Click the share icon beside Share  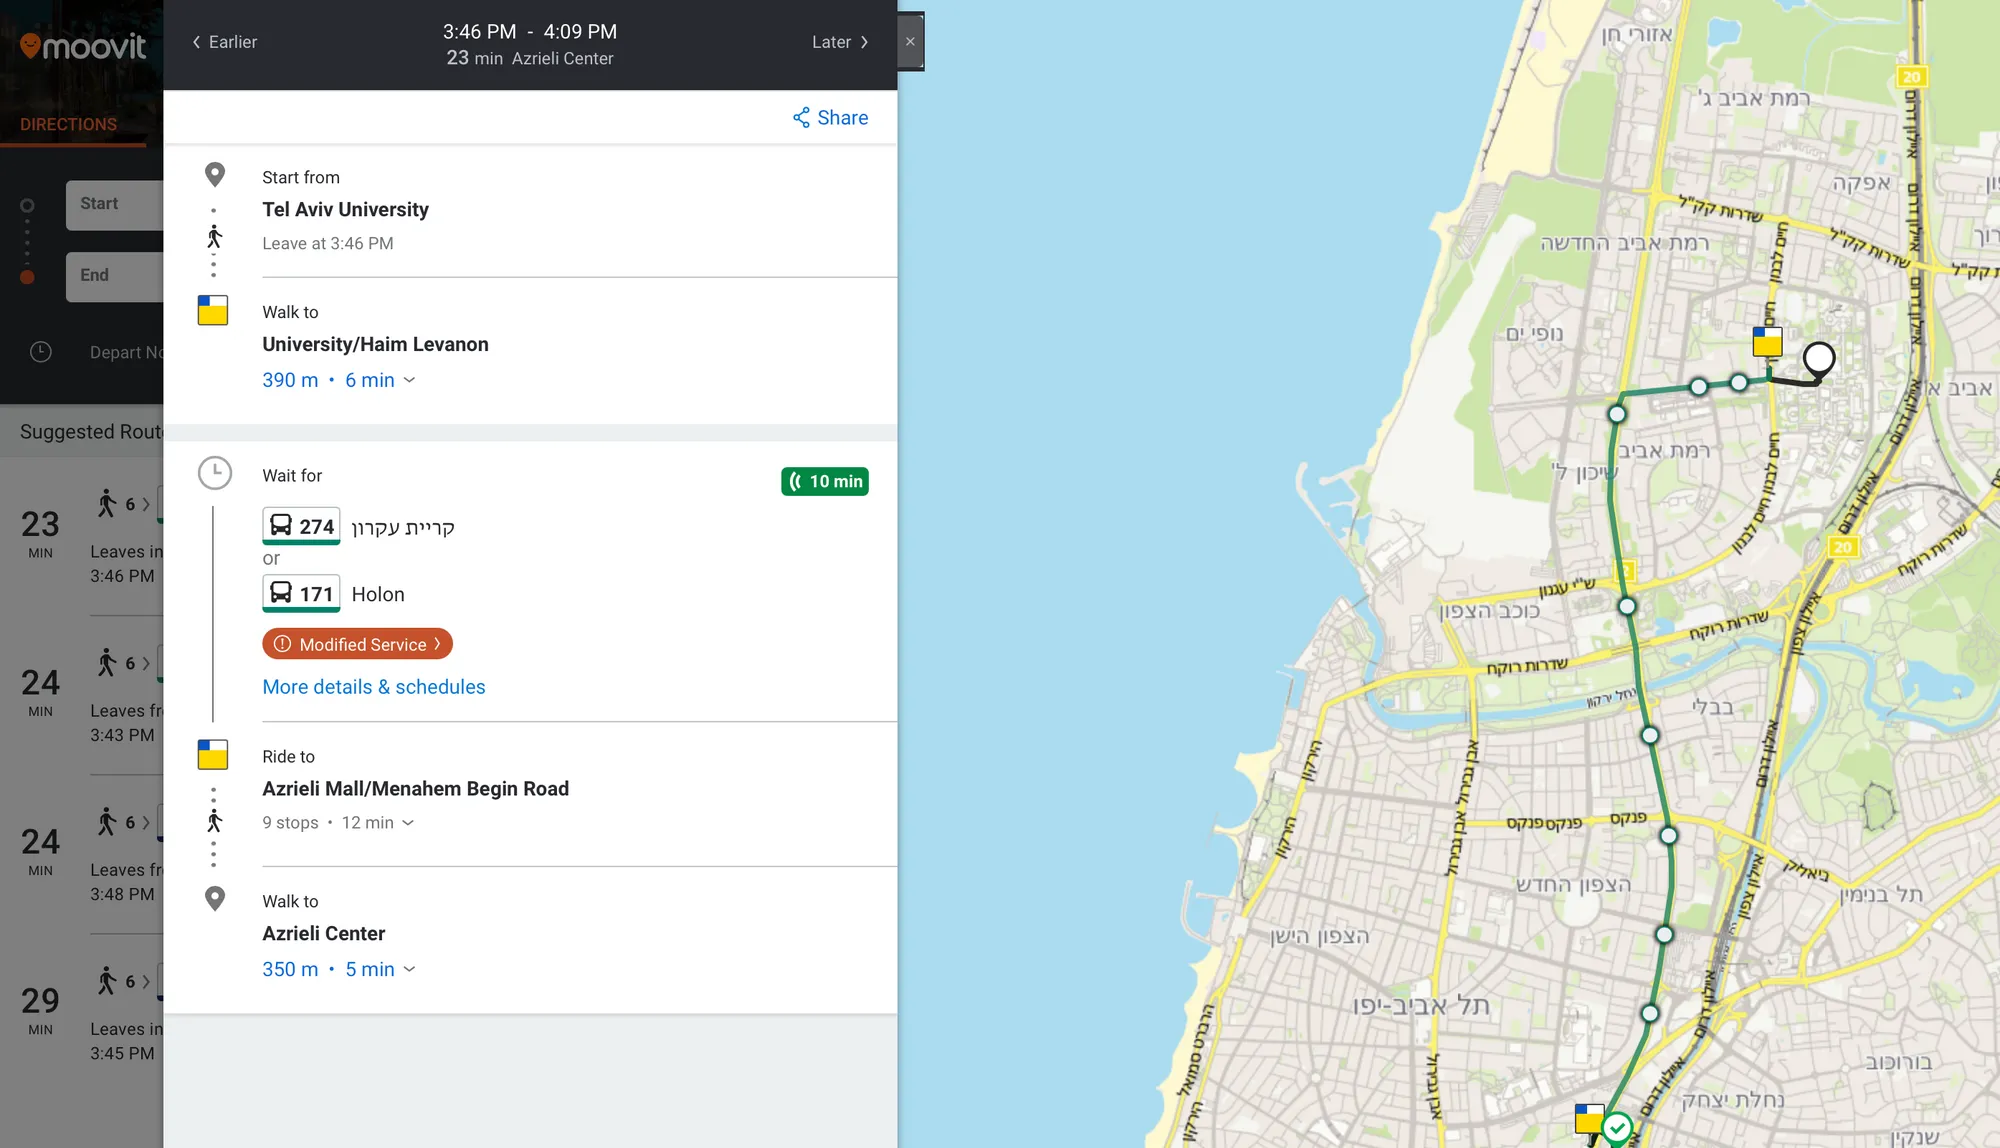point(801,118)
